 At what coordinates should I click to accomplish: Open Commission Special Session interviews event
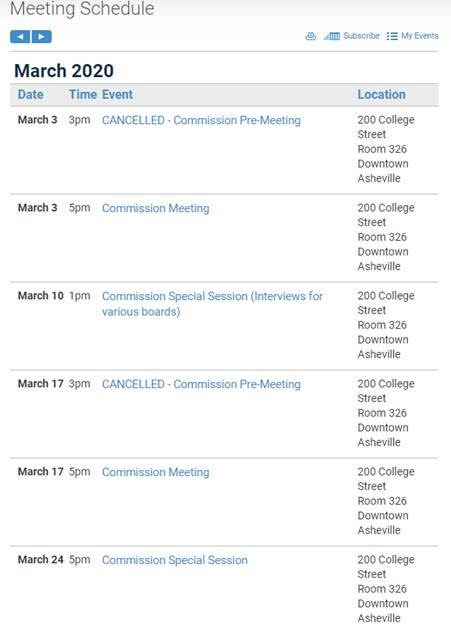point(212,304)
